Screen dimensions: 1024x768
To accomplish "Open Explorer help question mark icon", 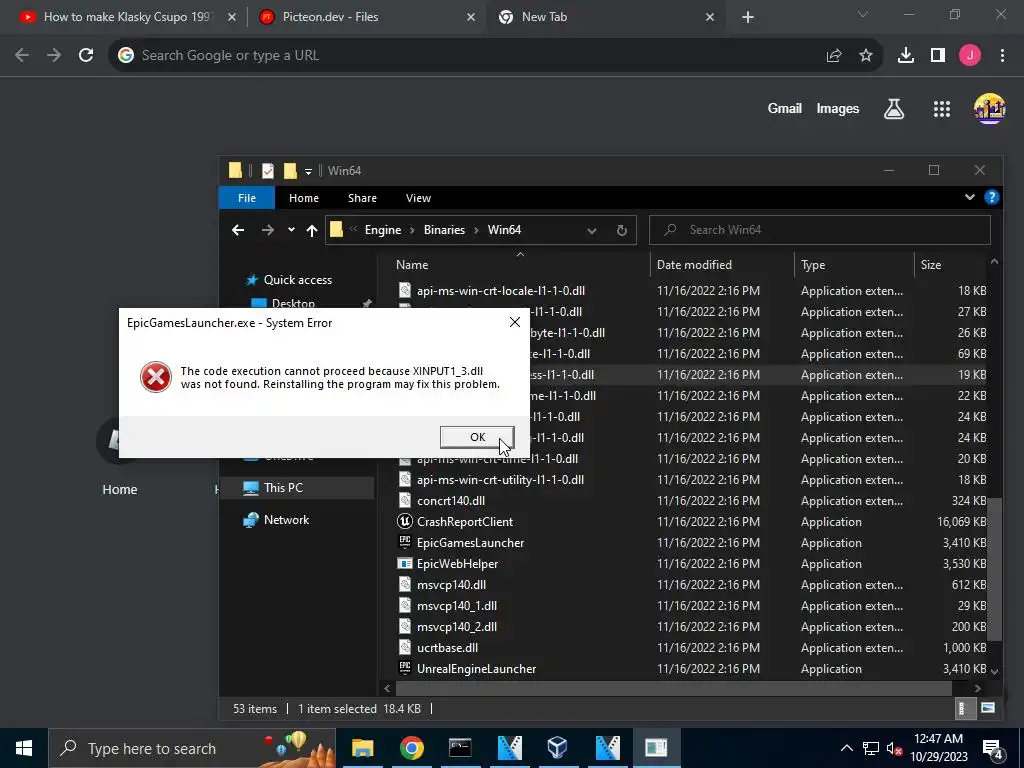I will click(991, 197).
